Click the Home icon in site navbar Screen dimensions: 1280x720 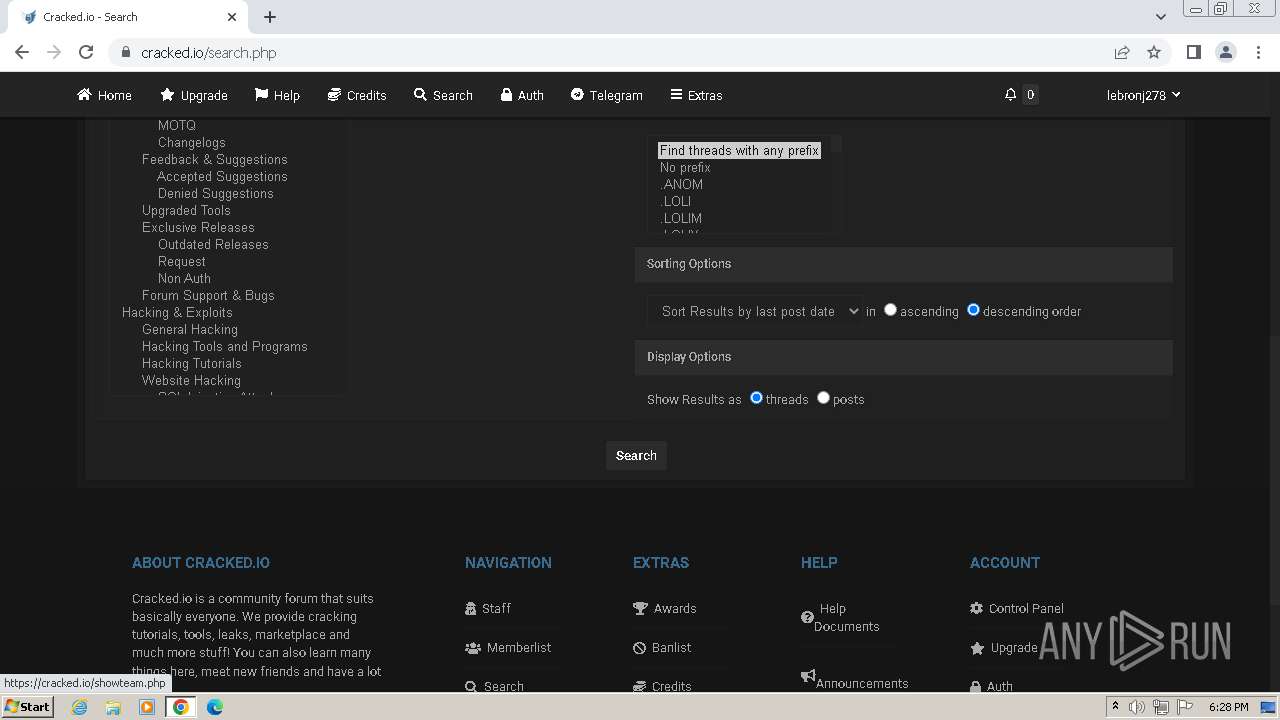coord(84,95)
